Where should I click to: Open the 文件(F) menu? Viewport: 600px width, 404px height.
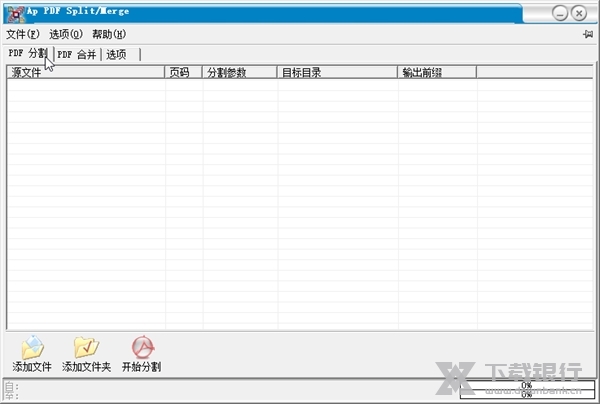pyautogui.click(x=23, y=34)
